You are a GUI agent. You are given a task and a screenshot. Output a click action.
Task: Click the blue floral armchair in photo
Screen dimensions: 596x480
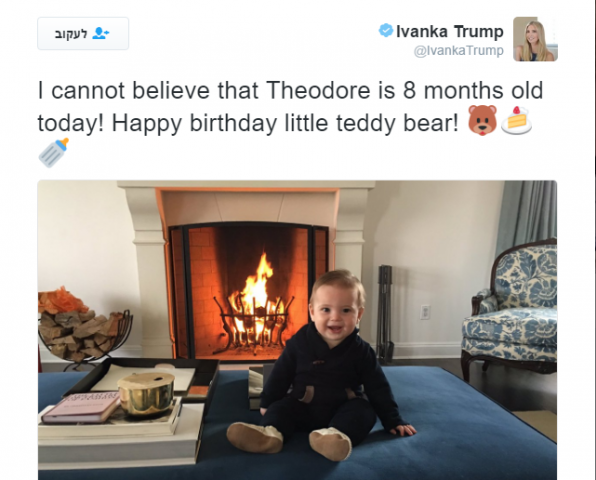coord(509,308)
